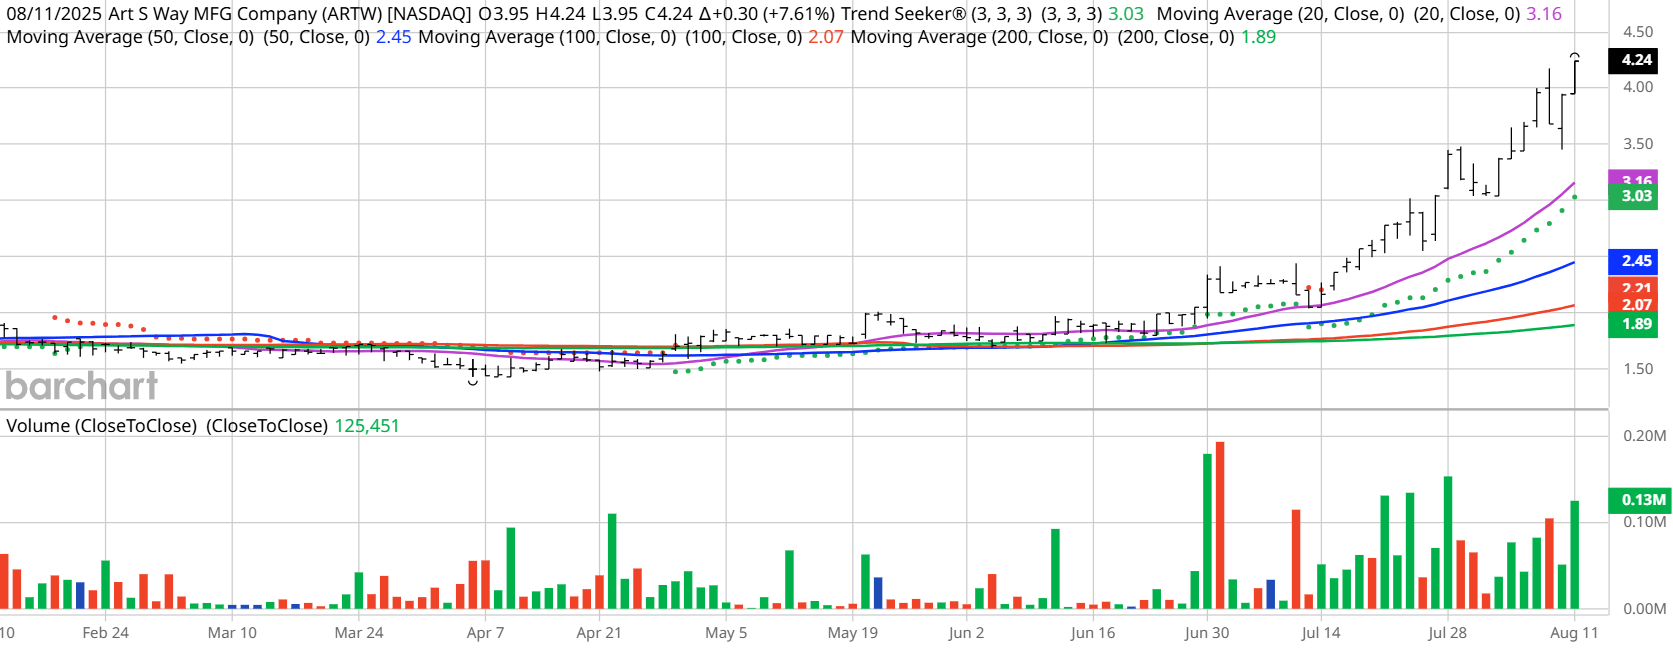Click the green 0.13M volume tag
1673x649 pixels.
tap(1640, 500)
